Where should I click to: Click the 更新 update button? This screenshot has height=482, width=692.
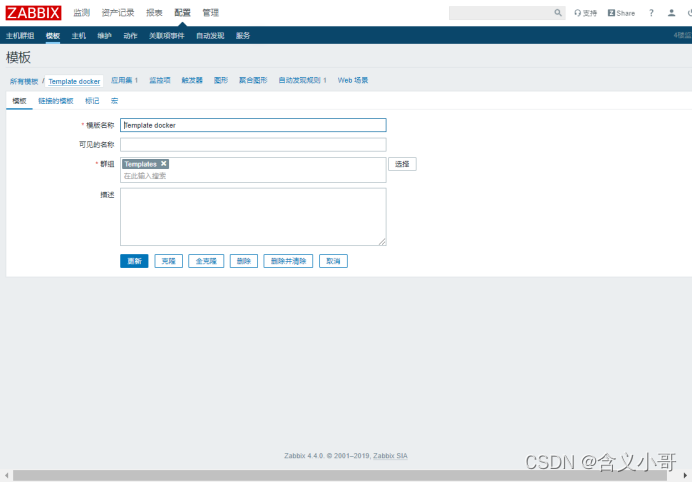click(x=134, y=261)
